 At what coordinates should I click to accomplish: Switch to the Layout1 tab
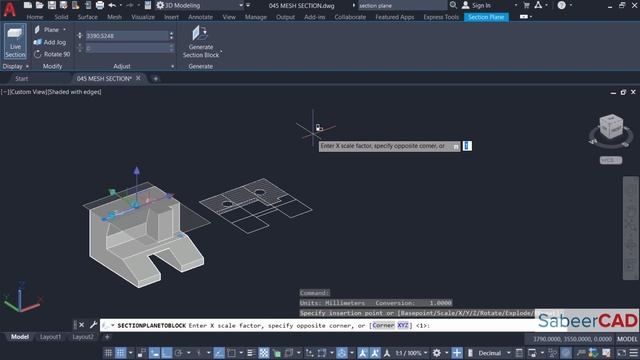point(50,337)
